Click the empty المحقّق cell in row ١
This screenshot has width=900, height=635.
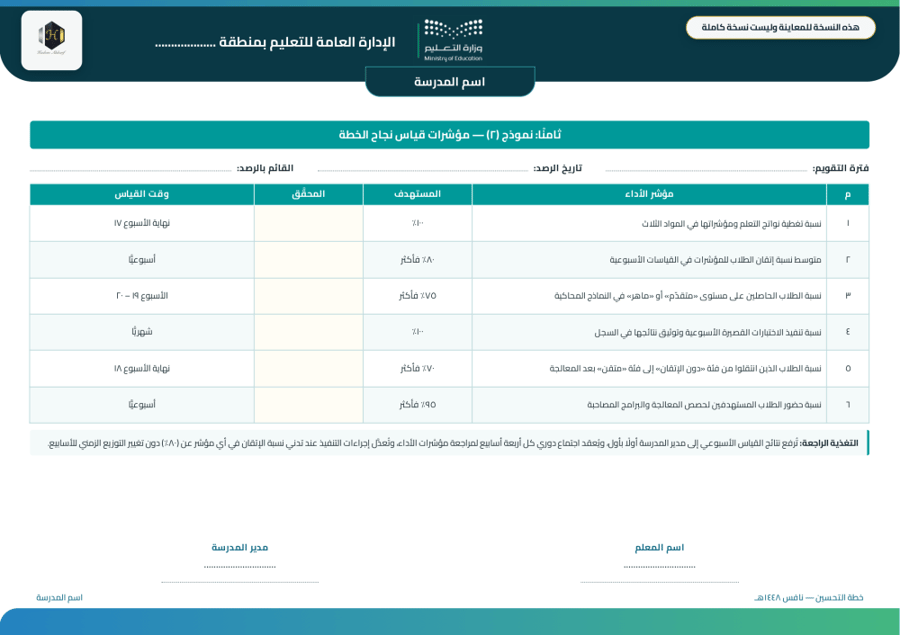[308, 223]
